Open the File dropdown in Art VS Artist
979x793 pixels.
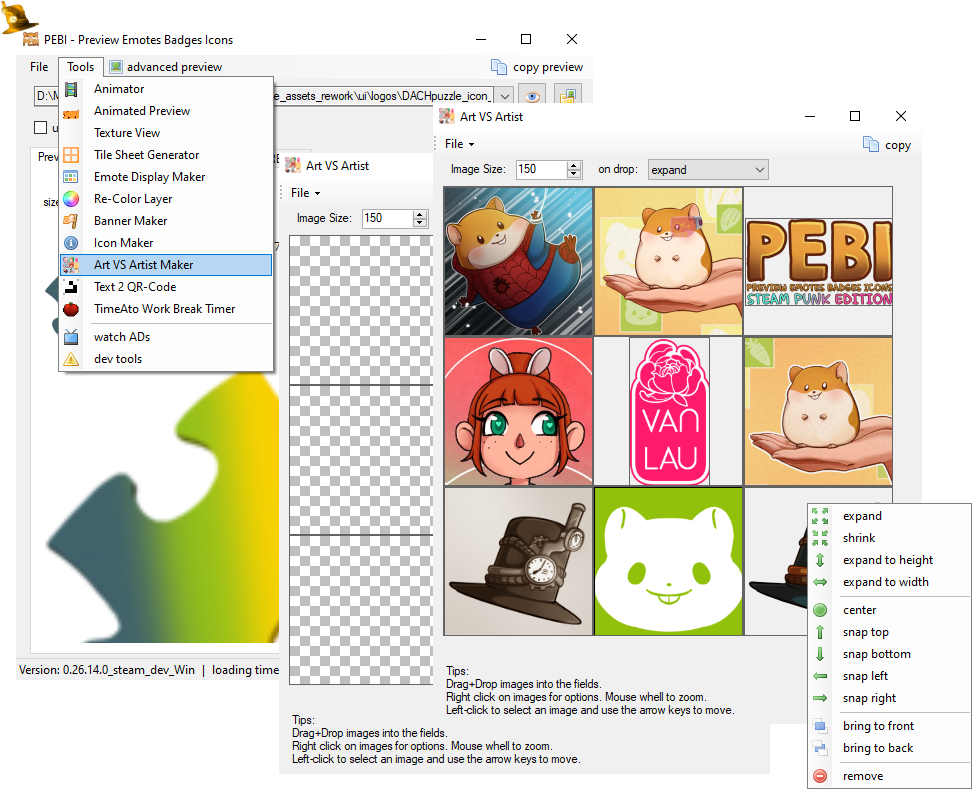coord(459,144)
